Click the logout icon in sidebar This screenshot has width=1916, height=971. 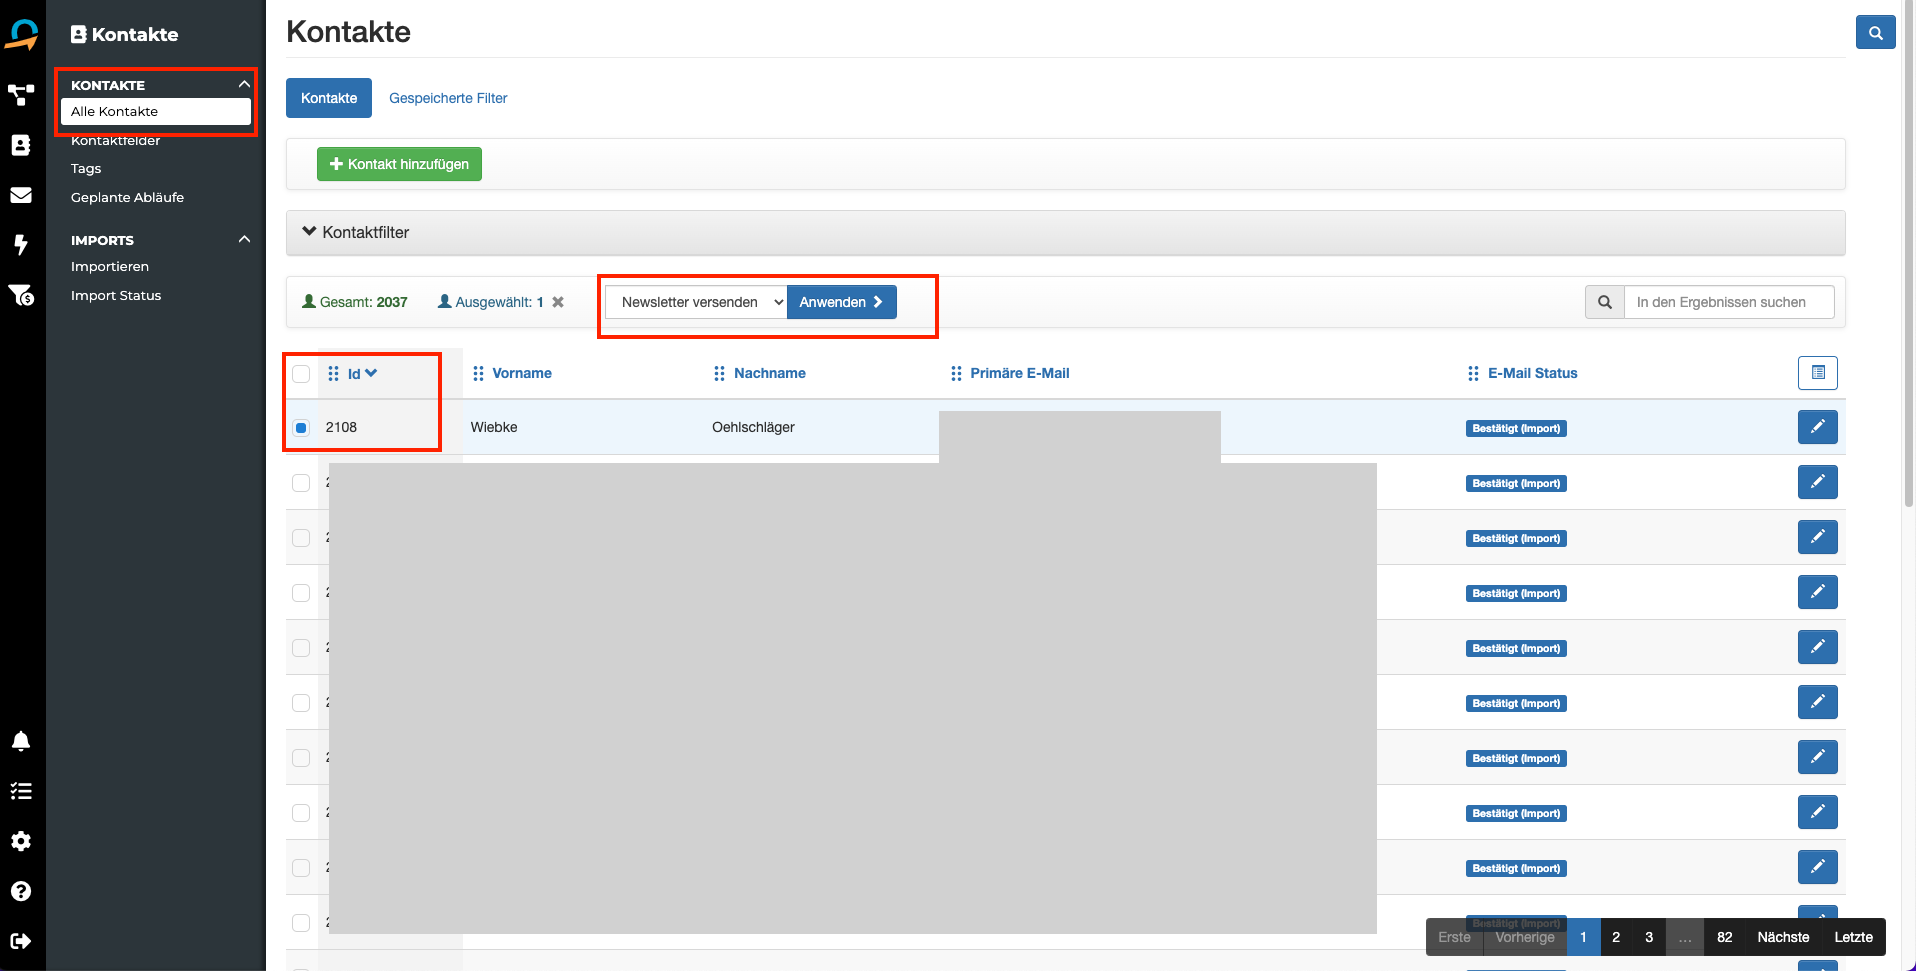click(21, 941)
